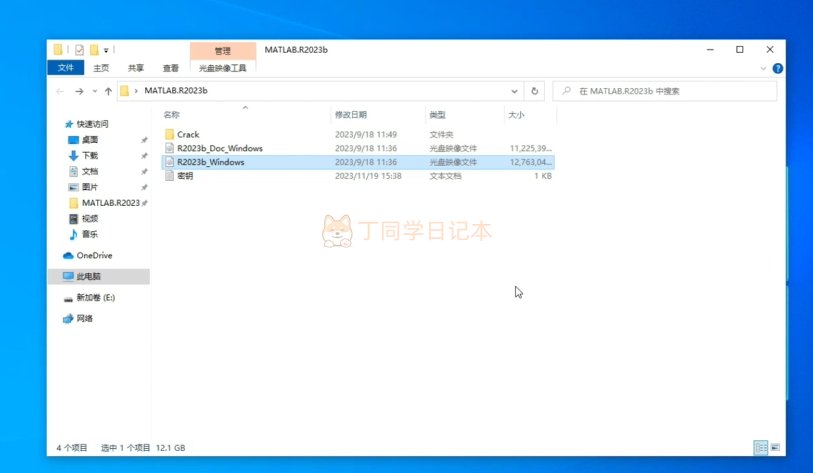Click the Forward navigation arrow
This screenshot has width=813, height=473.
coord(79,91)
